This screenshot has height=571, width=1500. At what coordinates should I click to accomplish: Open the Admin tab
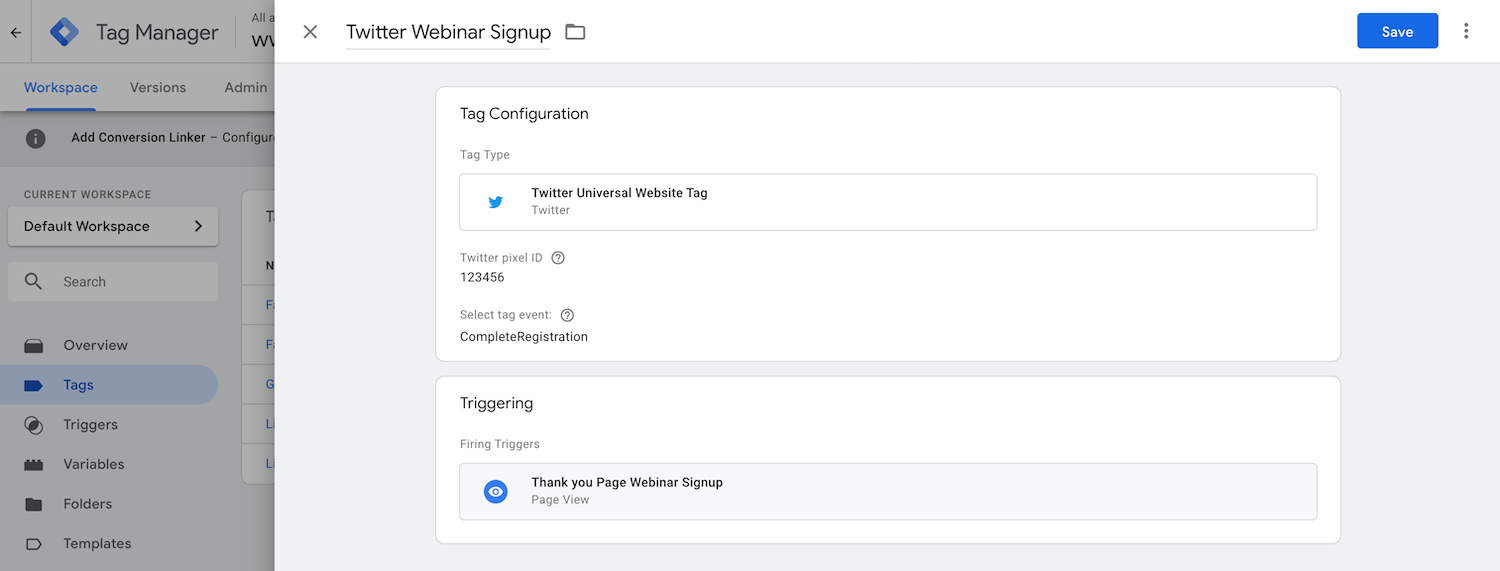(x=246, y=88)
